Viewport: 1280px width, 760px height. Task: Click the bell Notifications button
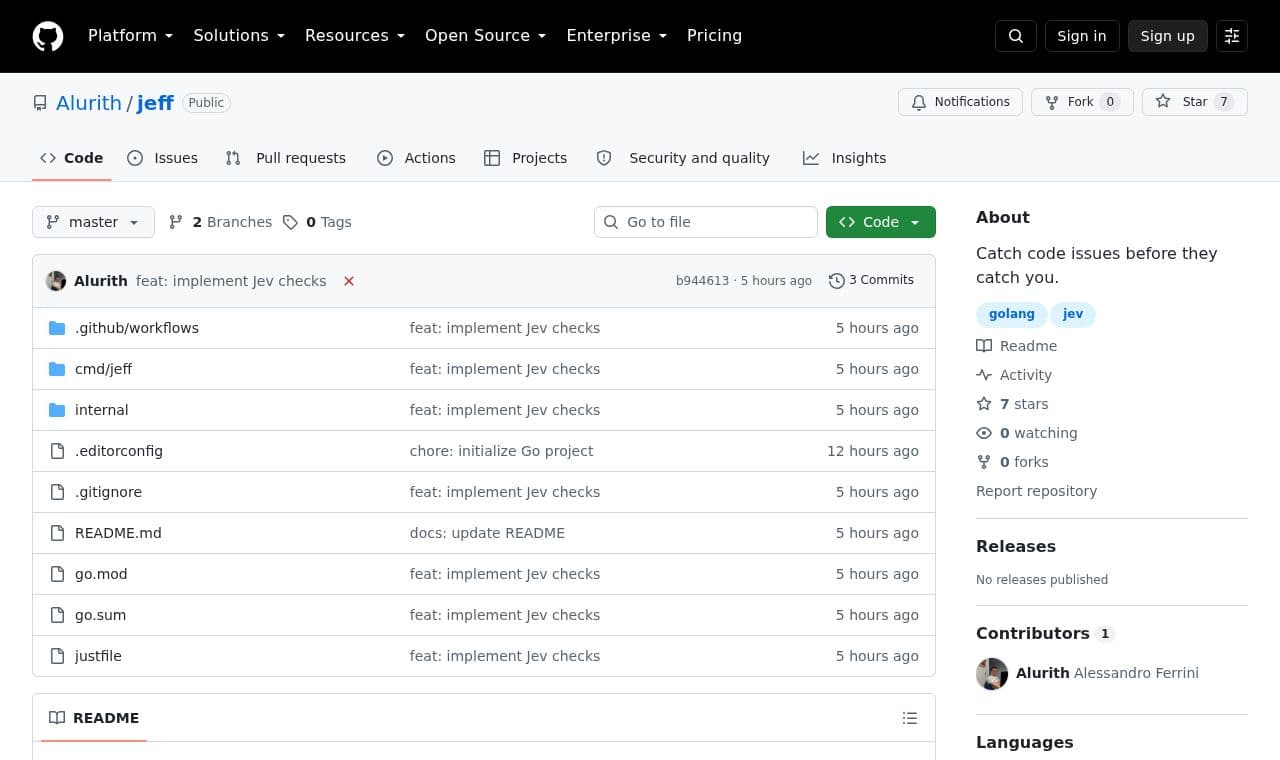(x=960, y=102)
